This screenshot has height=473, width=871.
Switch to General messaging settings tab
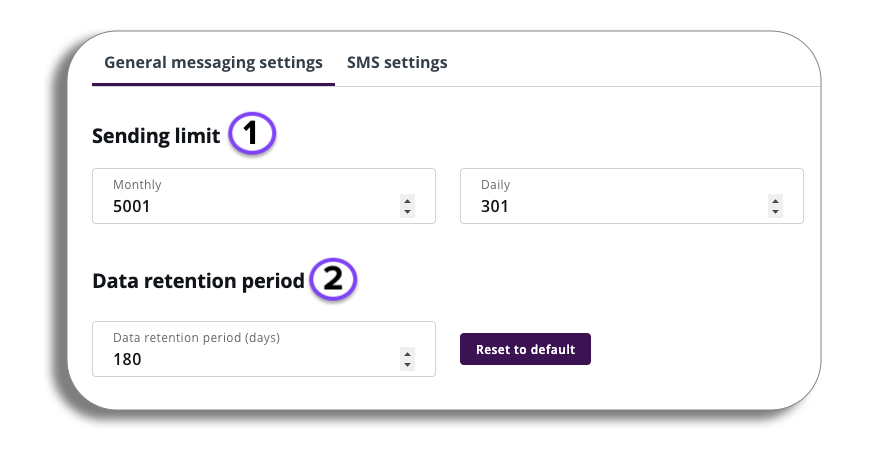point(213,63)
